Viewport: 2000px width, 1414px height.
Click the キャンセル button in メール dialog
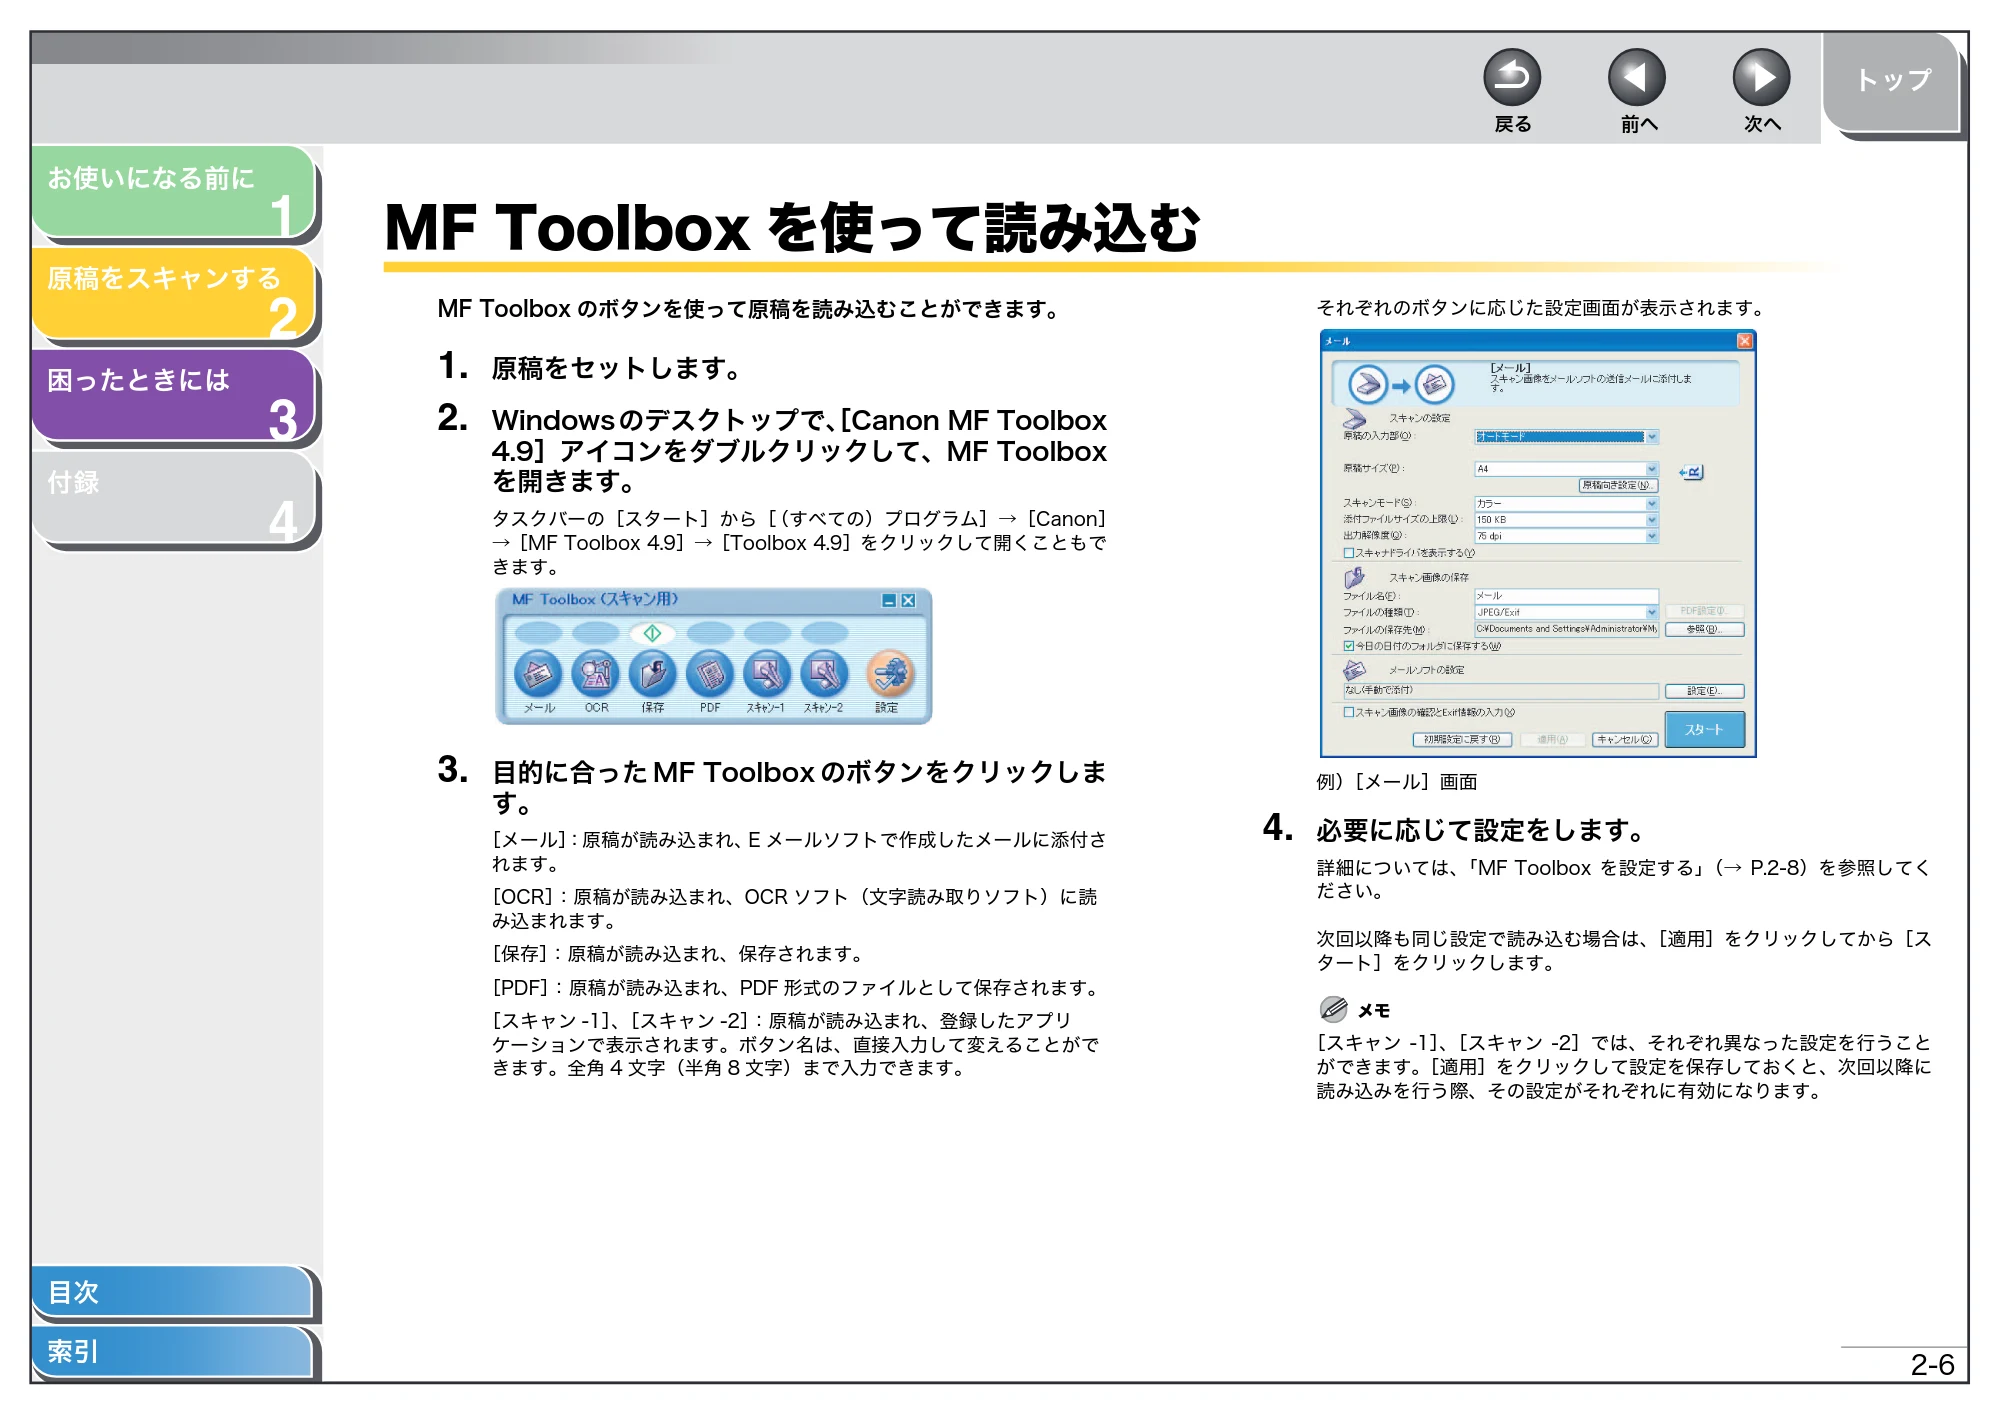point(1625,740)
